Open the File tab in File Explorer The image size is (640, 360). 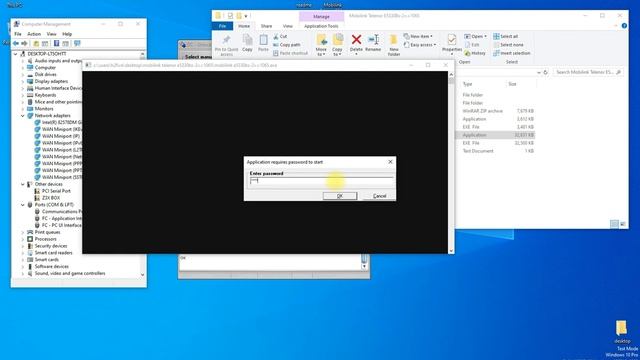(222, 26)
